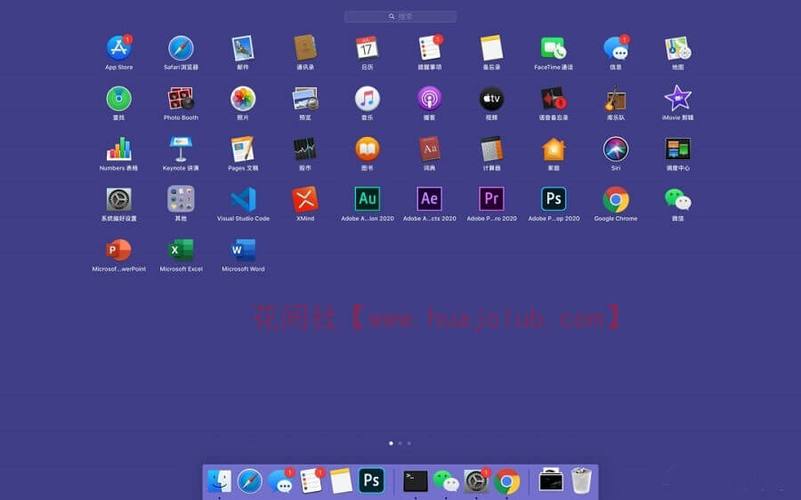Launch Photo Booth

point(181,99)
